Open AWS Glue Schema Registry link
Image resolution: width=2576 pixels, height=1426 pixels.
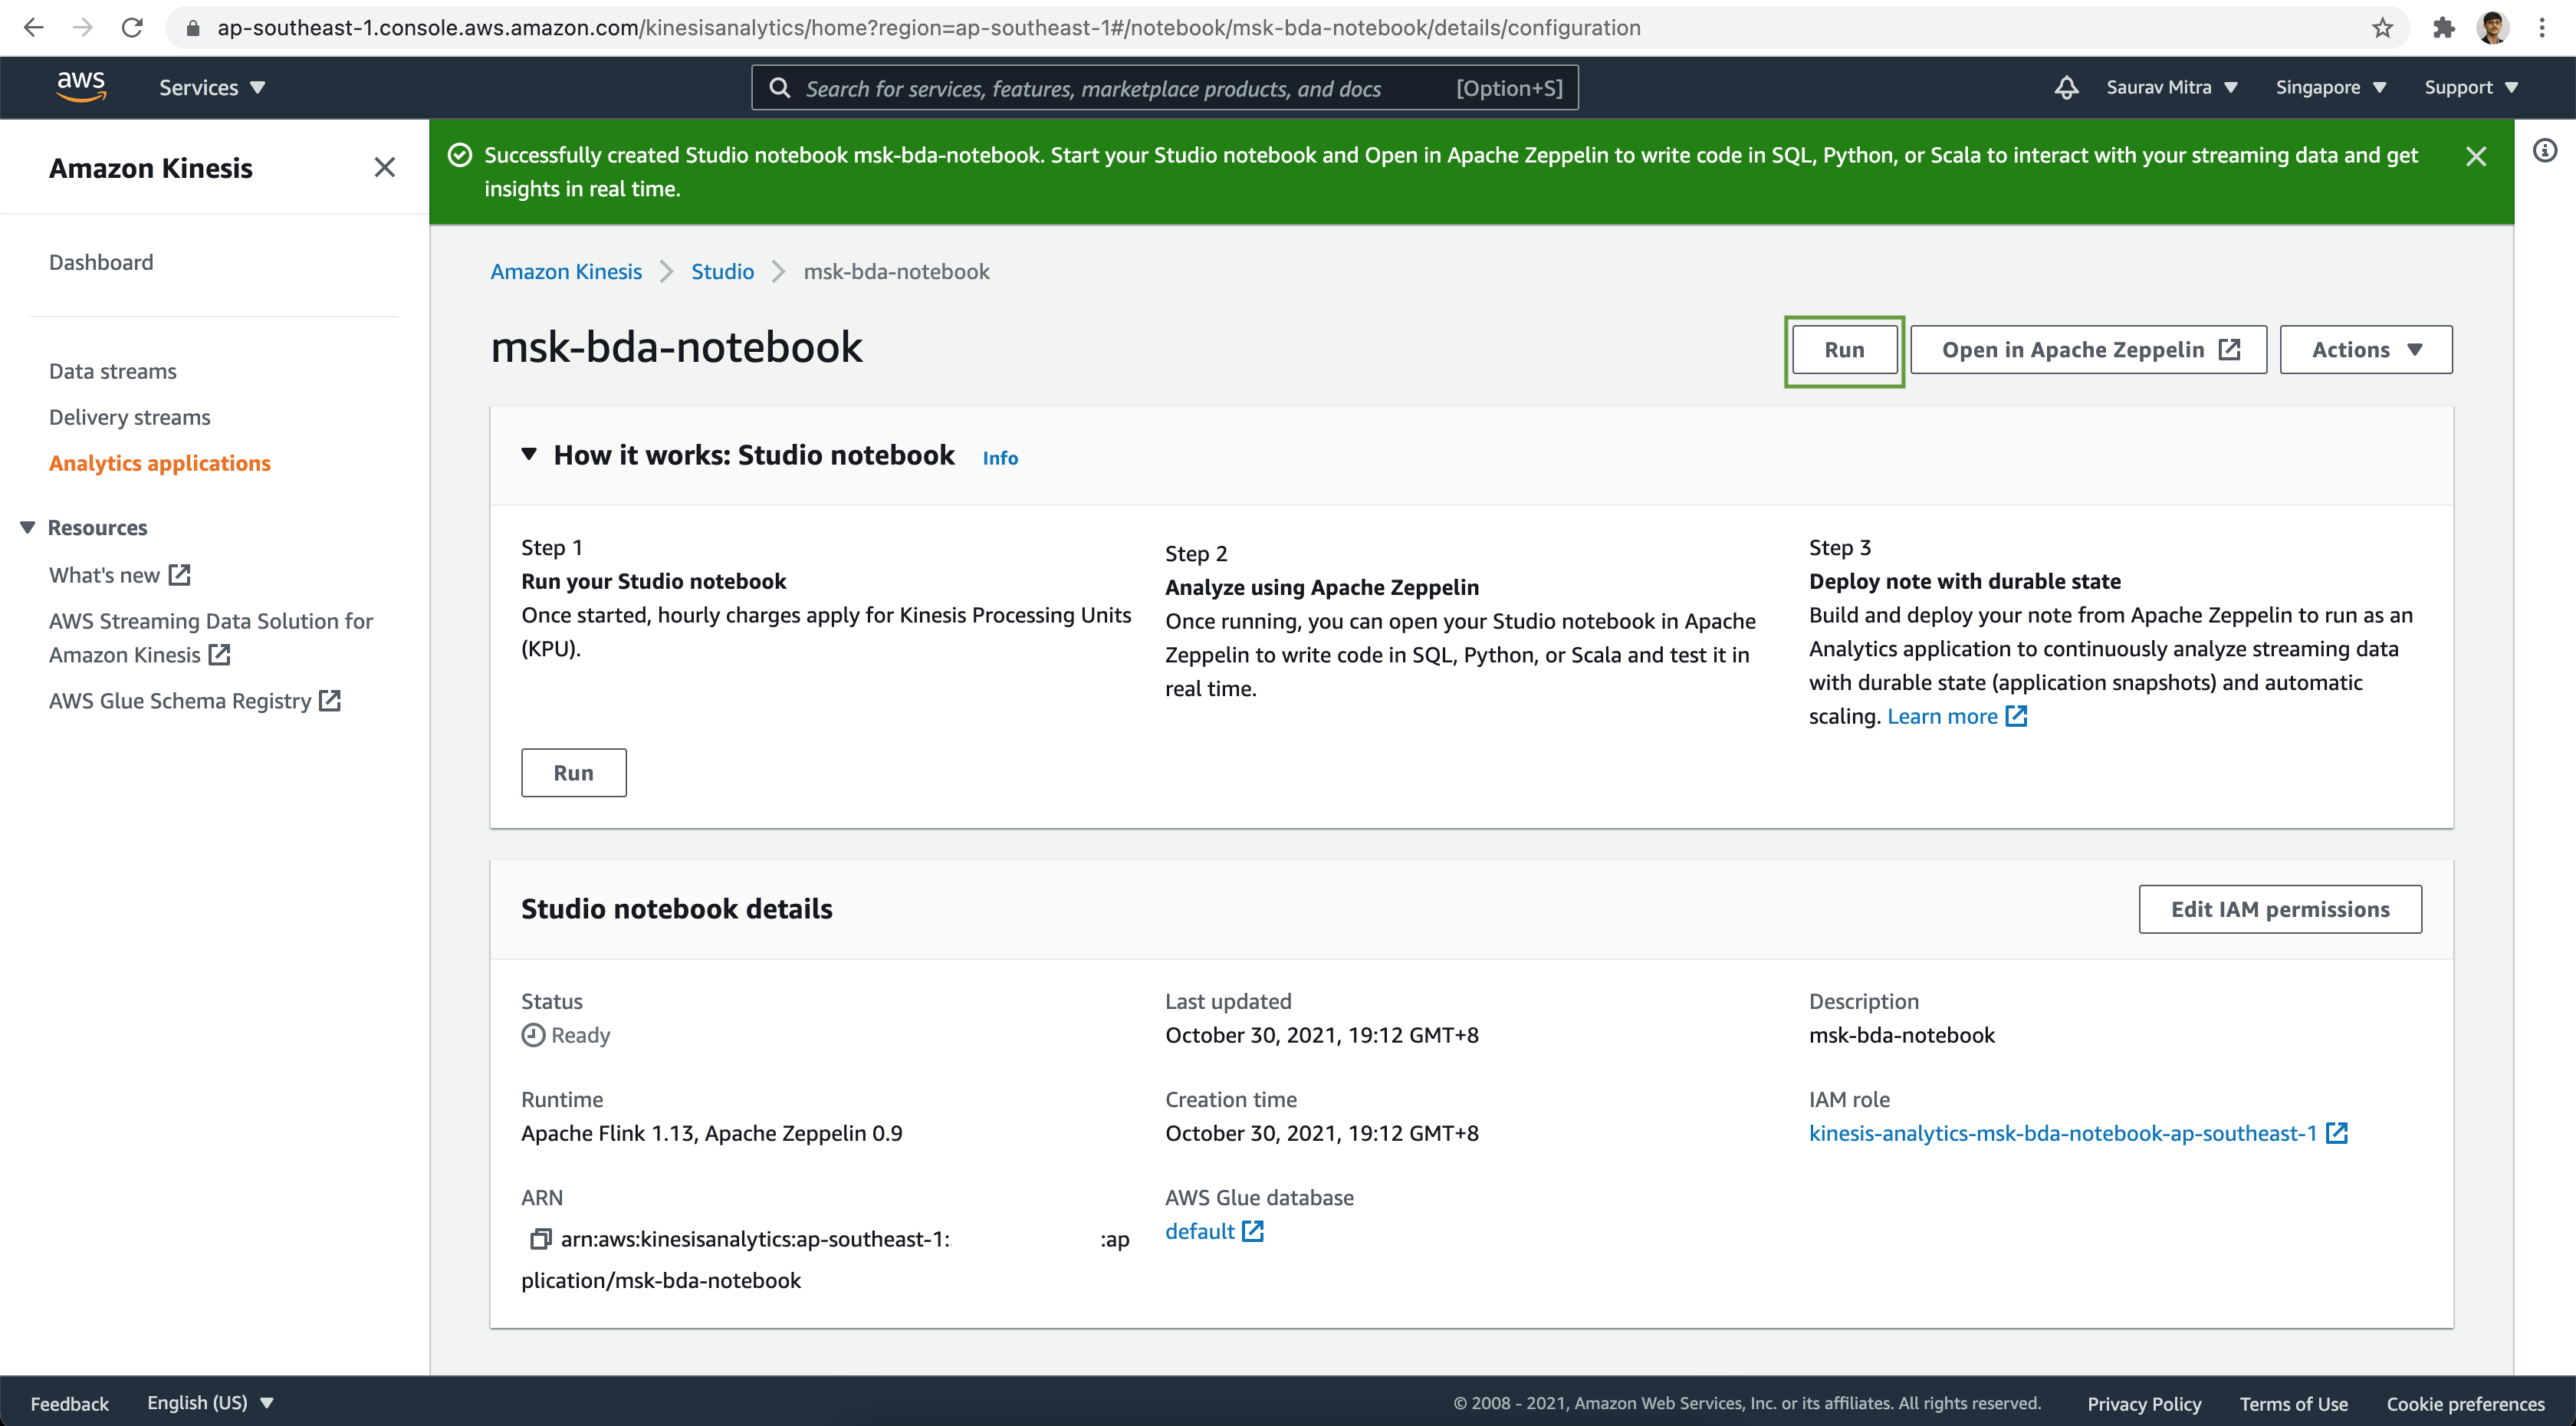point(180,701)
